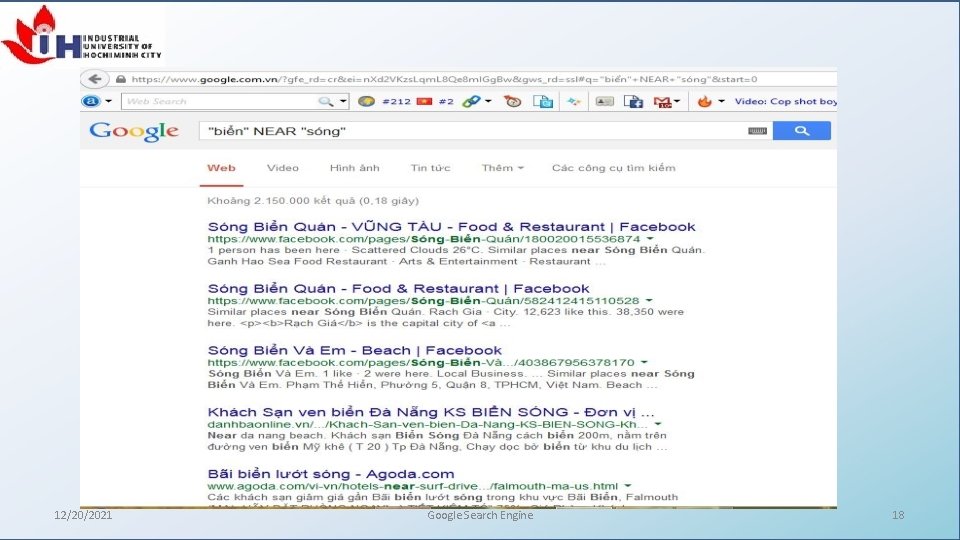Image resolution: width=960 pixels, height=540 pixels.
Task: Click the shopping bag toolbar icon
Action: click(x=543, y=101)
